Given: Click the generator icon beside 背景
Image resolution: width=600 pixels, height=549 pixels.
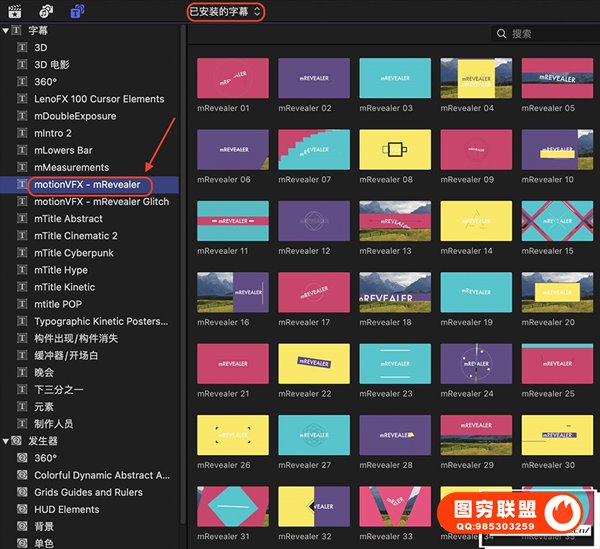Looking at the screenshot, I should point(22,526).
